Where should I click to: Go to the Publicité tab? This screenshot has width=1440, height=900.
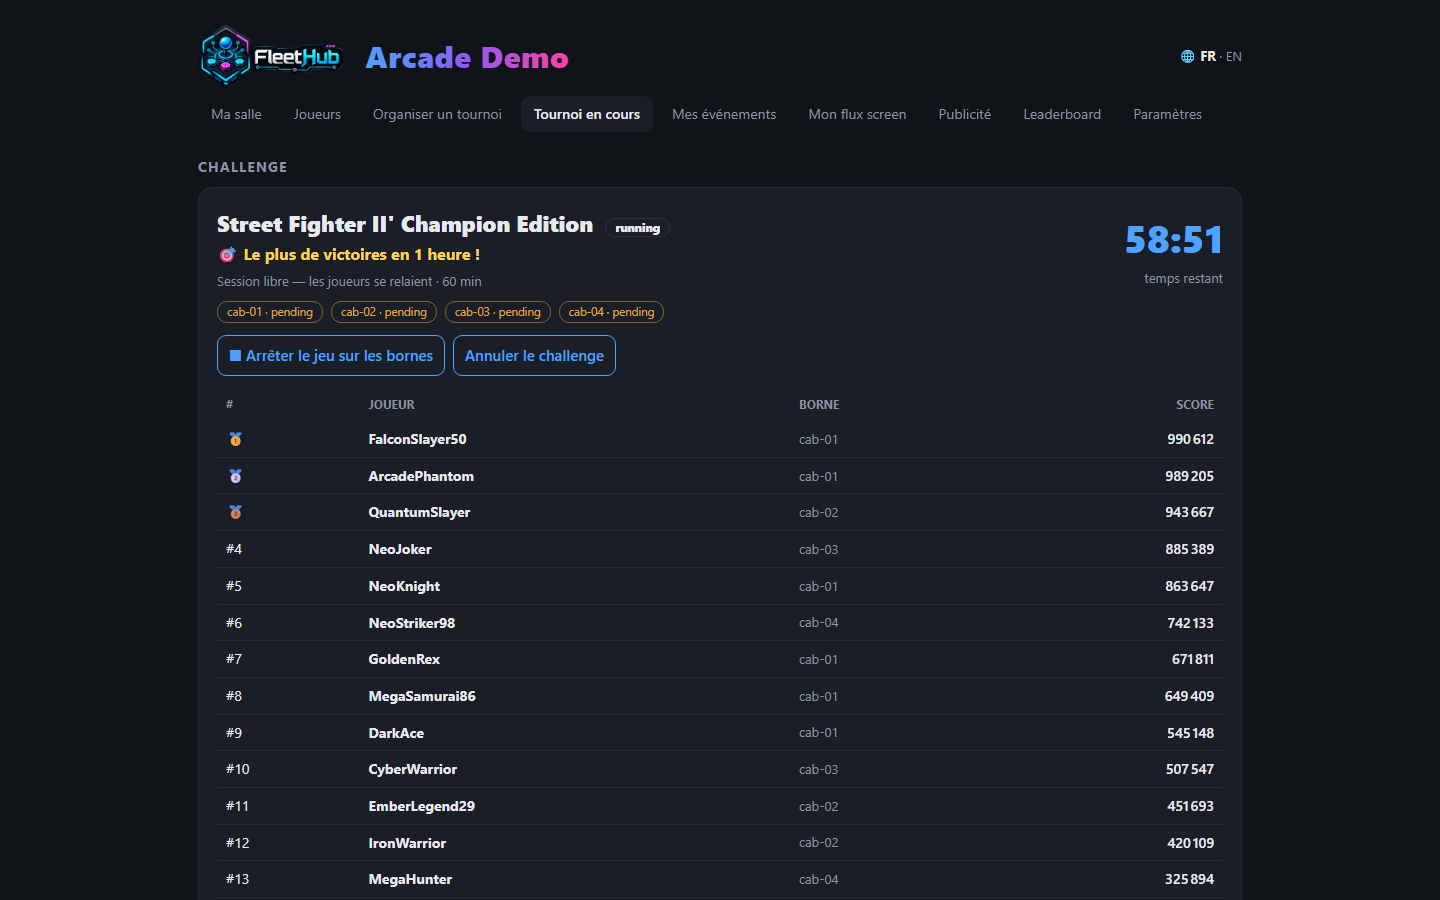tap(965, 114)
